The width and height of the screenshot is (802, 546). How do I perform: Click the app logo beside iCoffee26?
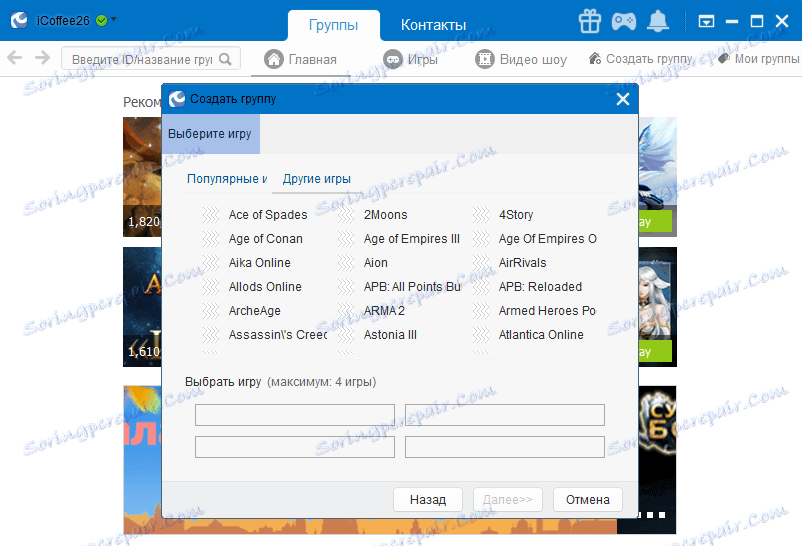pyautogui.click(x=19, y=20)
